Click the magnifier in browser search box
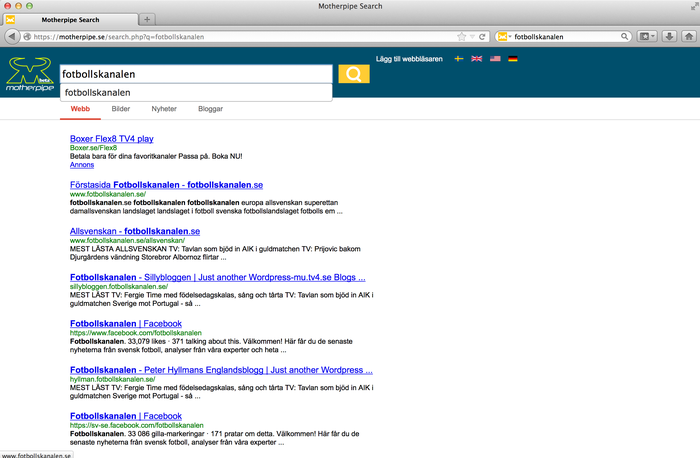 (x=624, y=37)
